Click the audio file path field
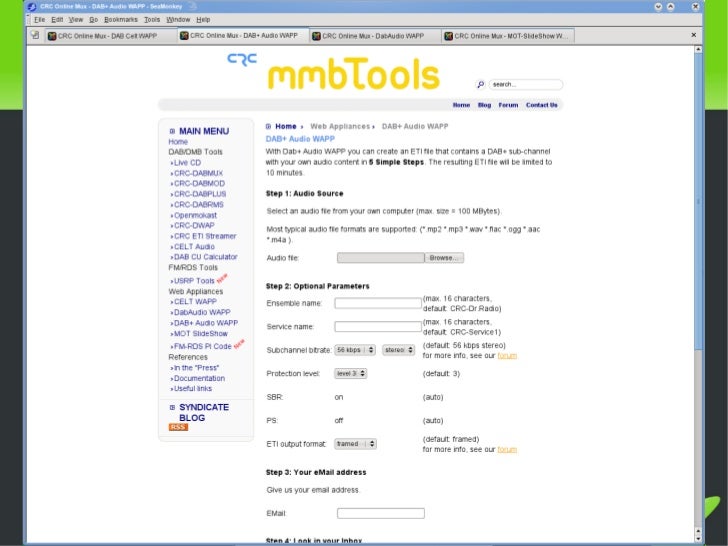 [381, 258]
